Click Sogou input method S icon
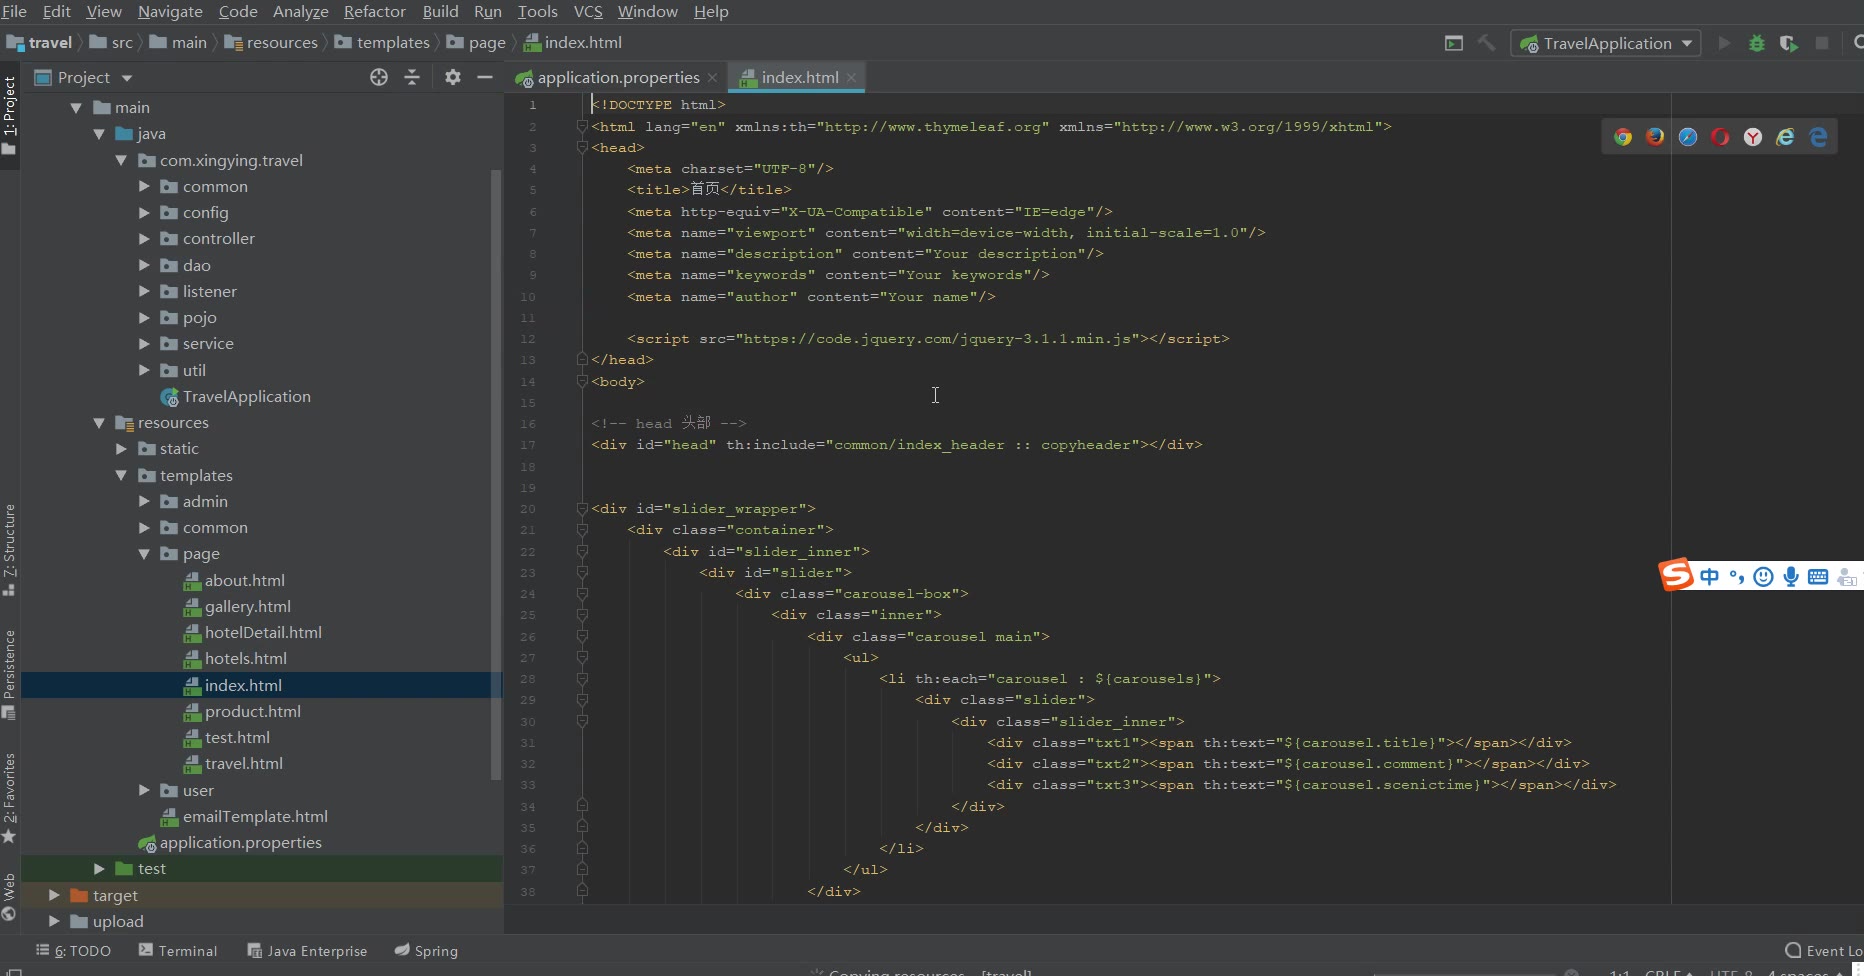 1676,575
